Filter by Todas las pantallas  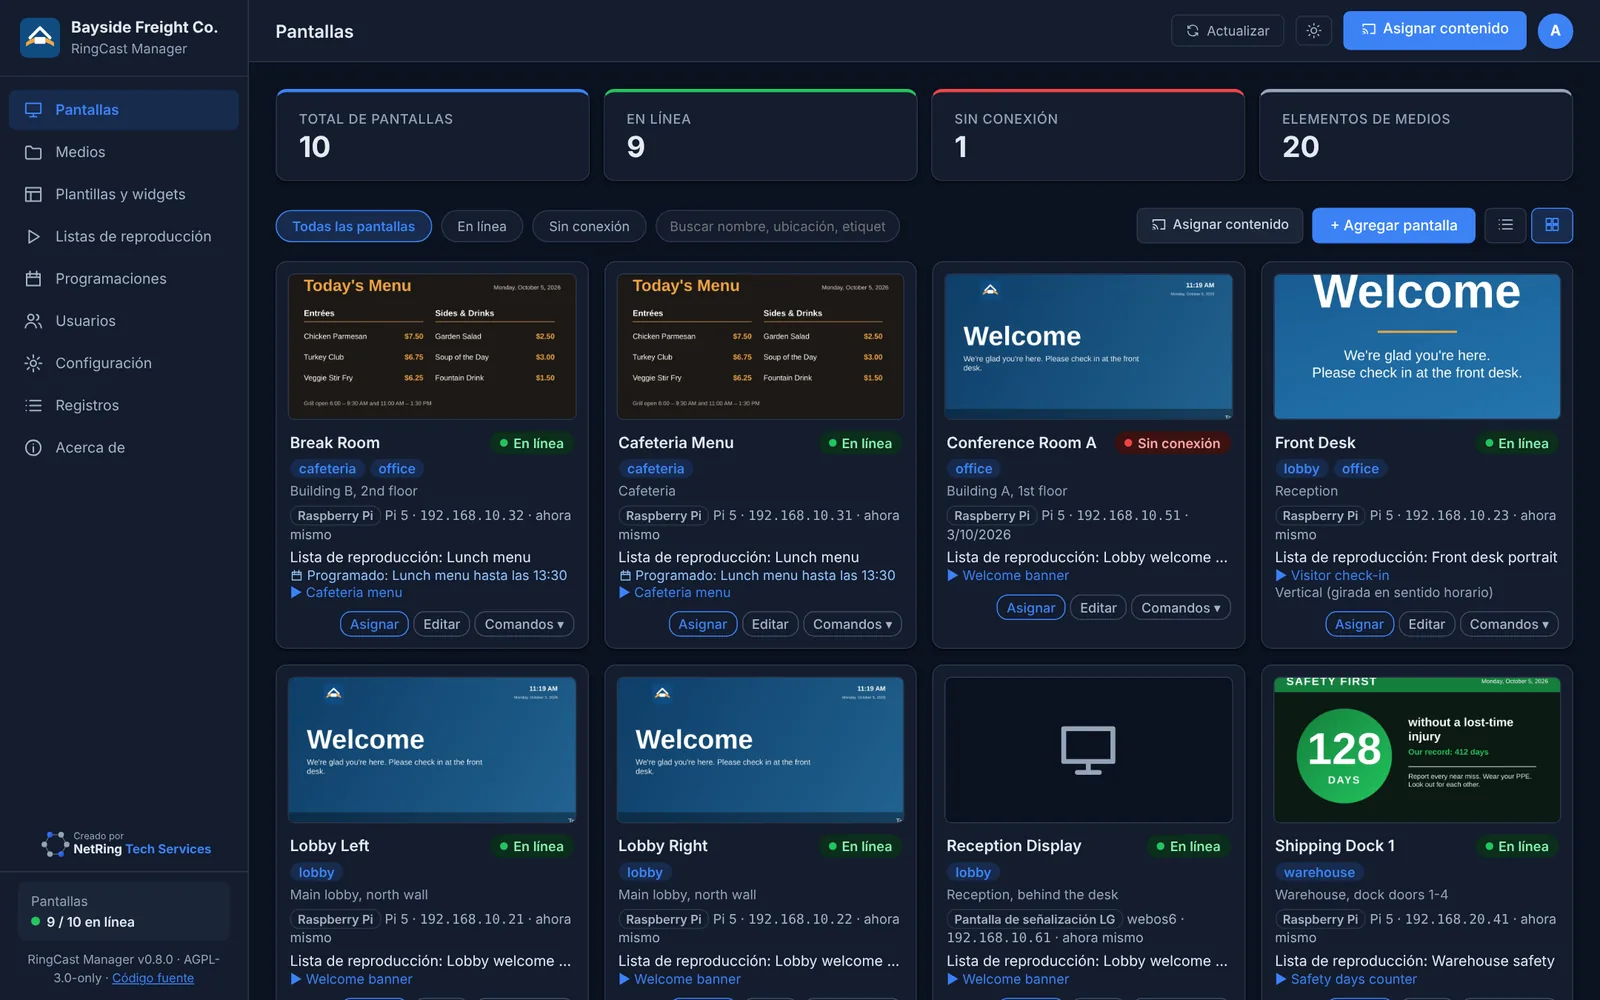353,226
